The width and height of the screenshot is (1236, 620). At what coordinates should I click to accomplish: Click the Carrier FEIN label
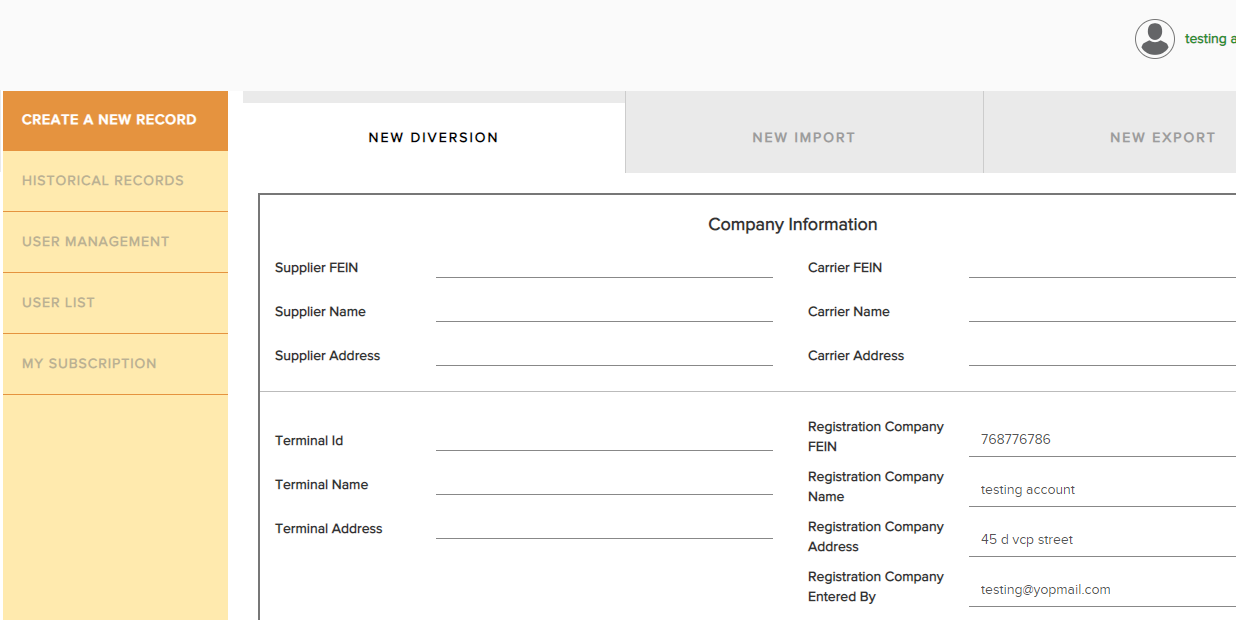(x=845, y=268)
